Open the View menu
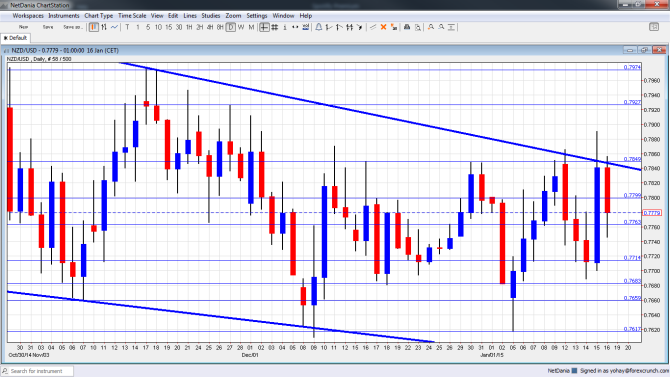Image resolution: width=670 pixels, height=377 pixels. pyautogui.click(x=157, y=16)
